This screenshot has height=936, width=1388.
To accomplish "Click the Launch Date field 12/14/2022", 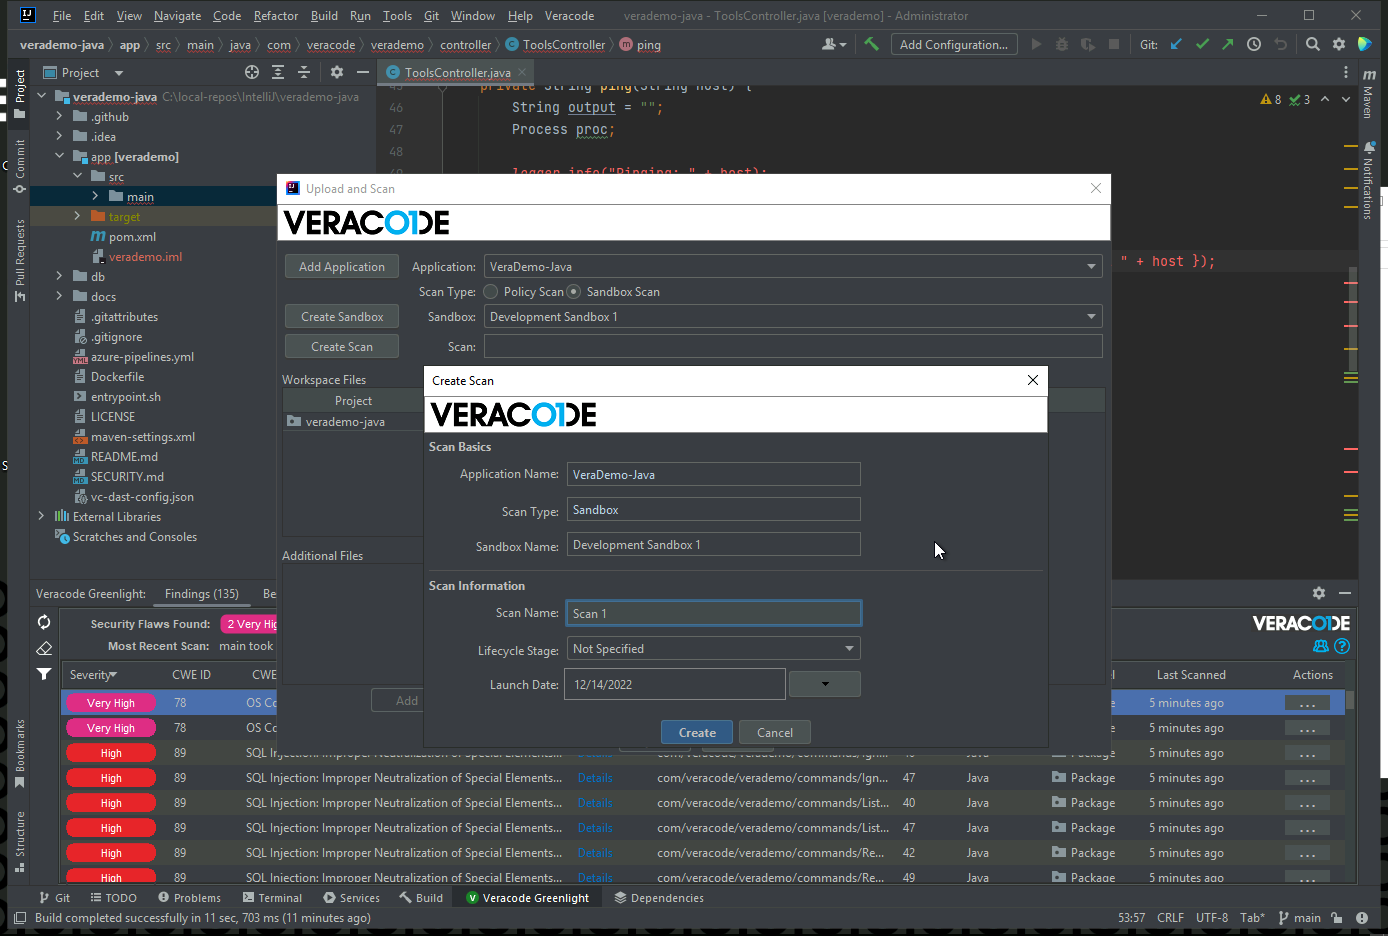I will [675, 684].
